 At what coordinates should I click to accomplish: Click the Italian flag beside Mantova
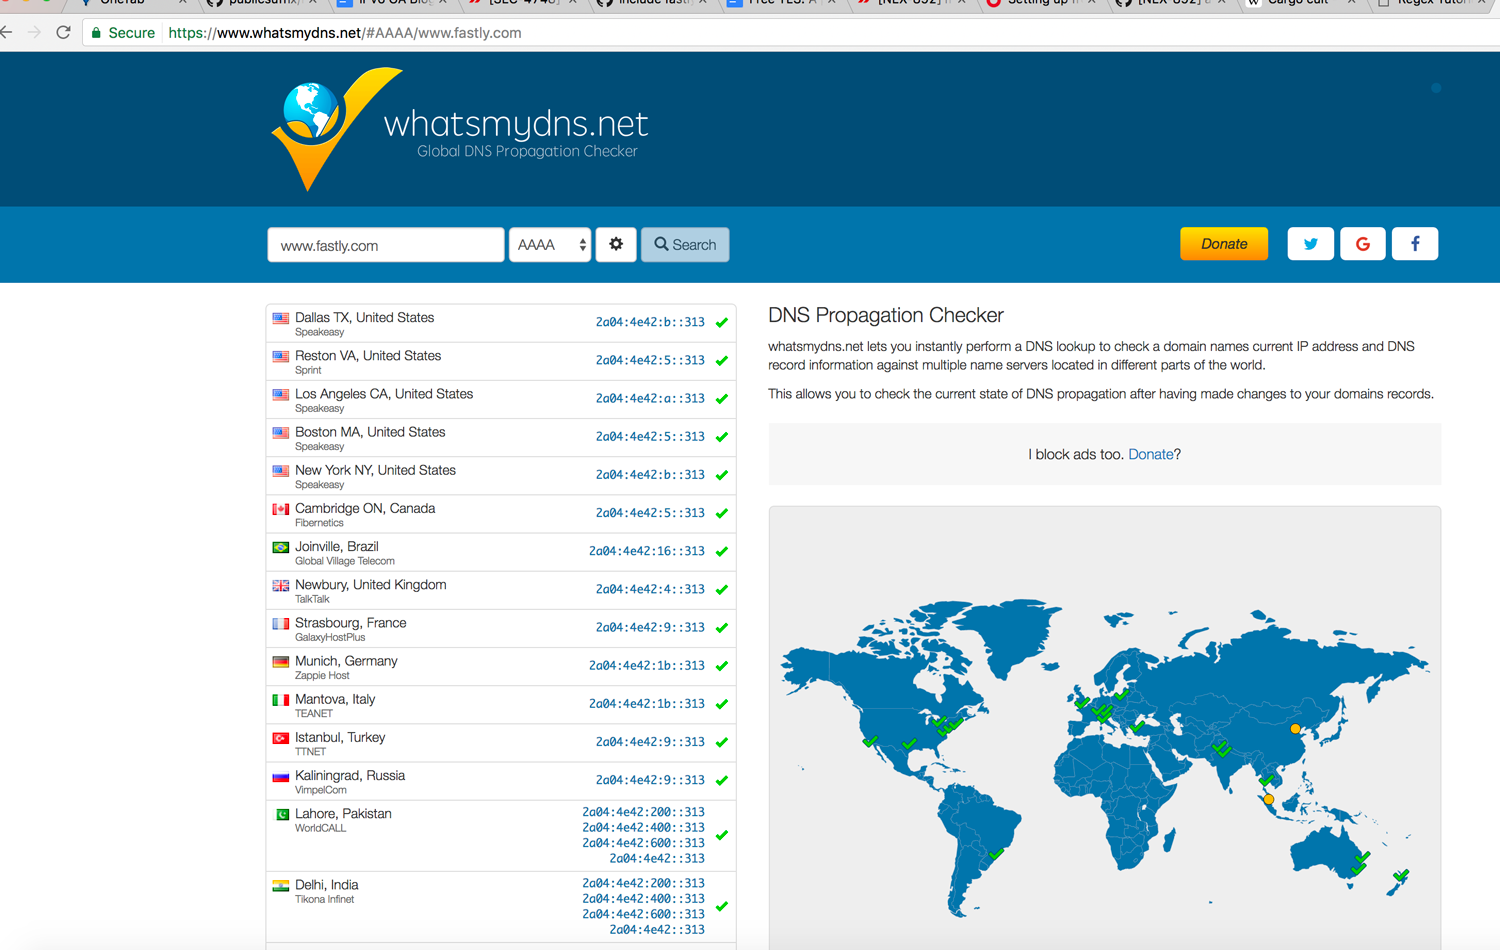coord(281,700)
